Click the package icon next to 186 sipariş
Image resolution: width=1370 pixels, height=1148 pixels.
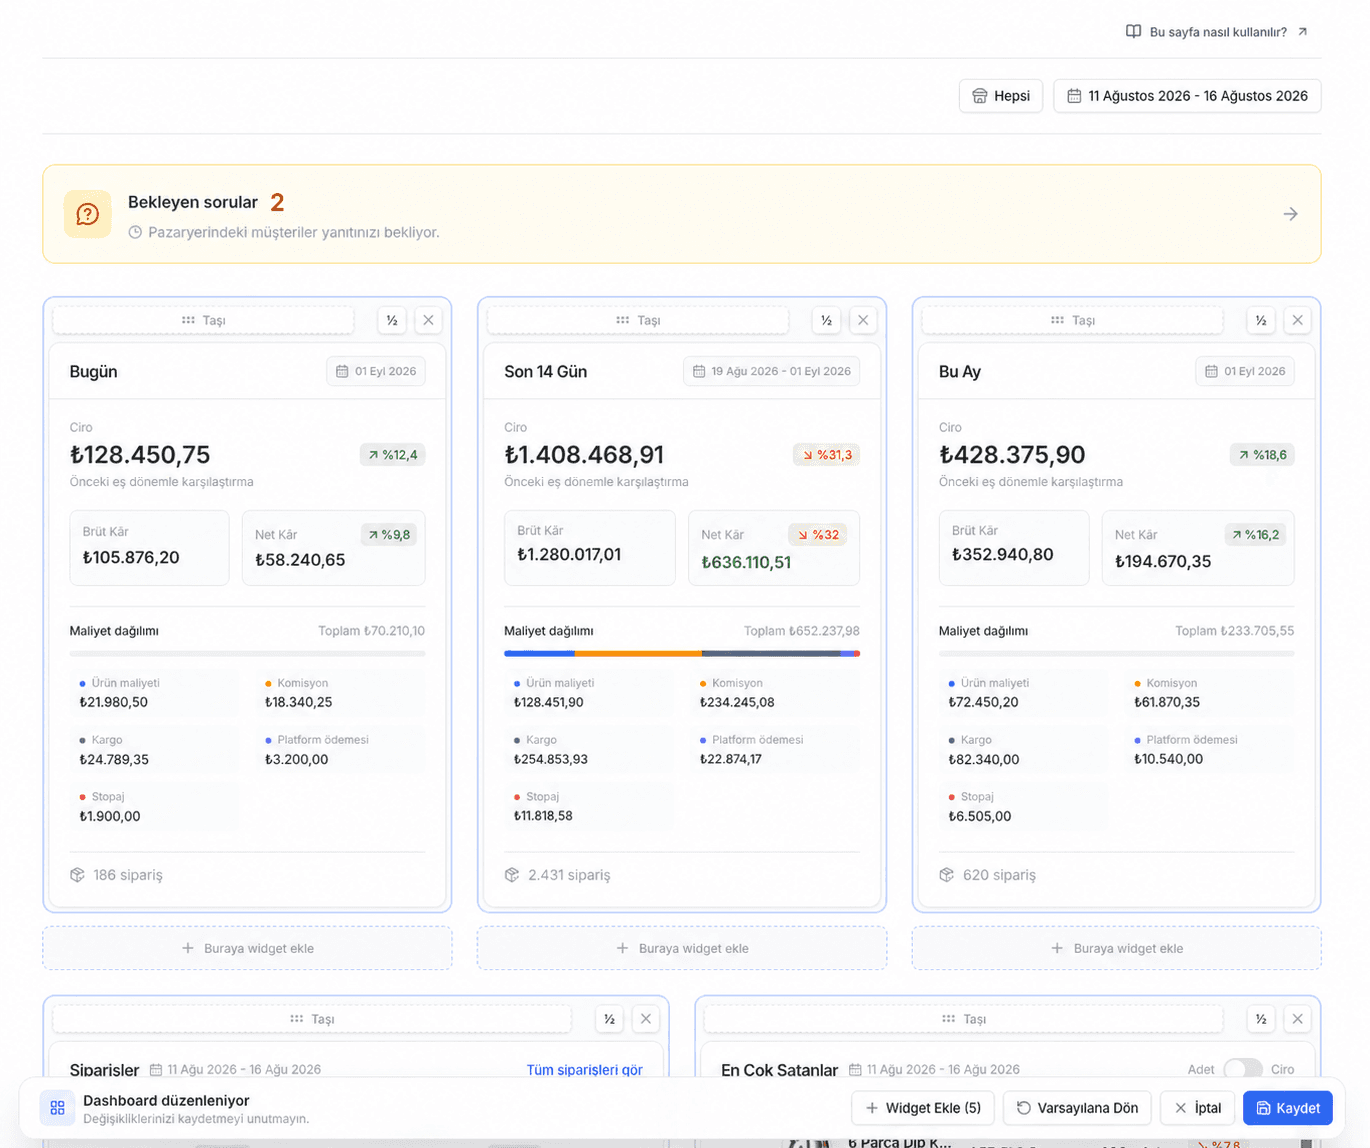(x=77, y=875)
